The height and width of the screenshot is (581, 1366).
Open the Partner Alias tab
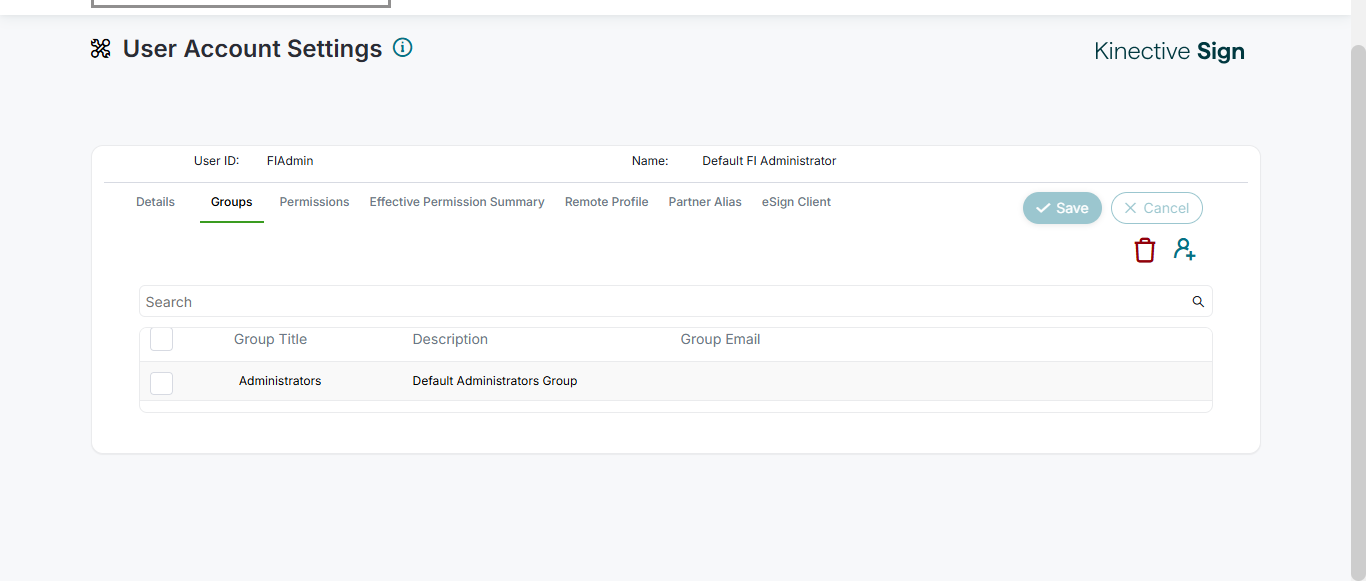tap(705, 202)
